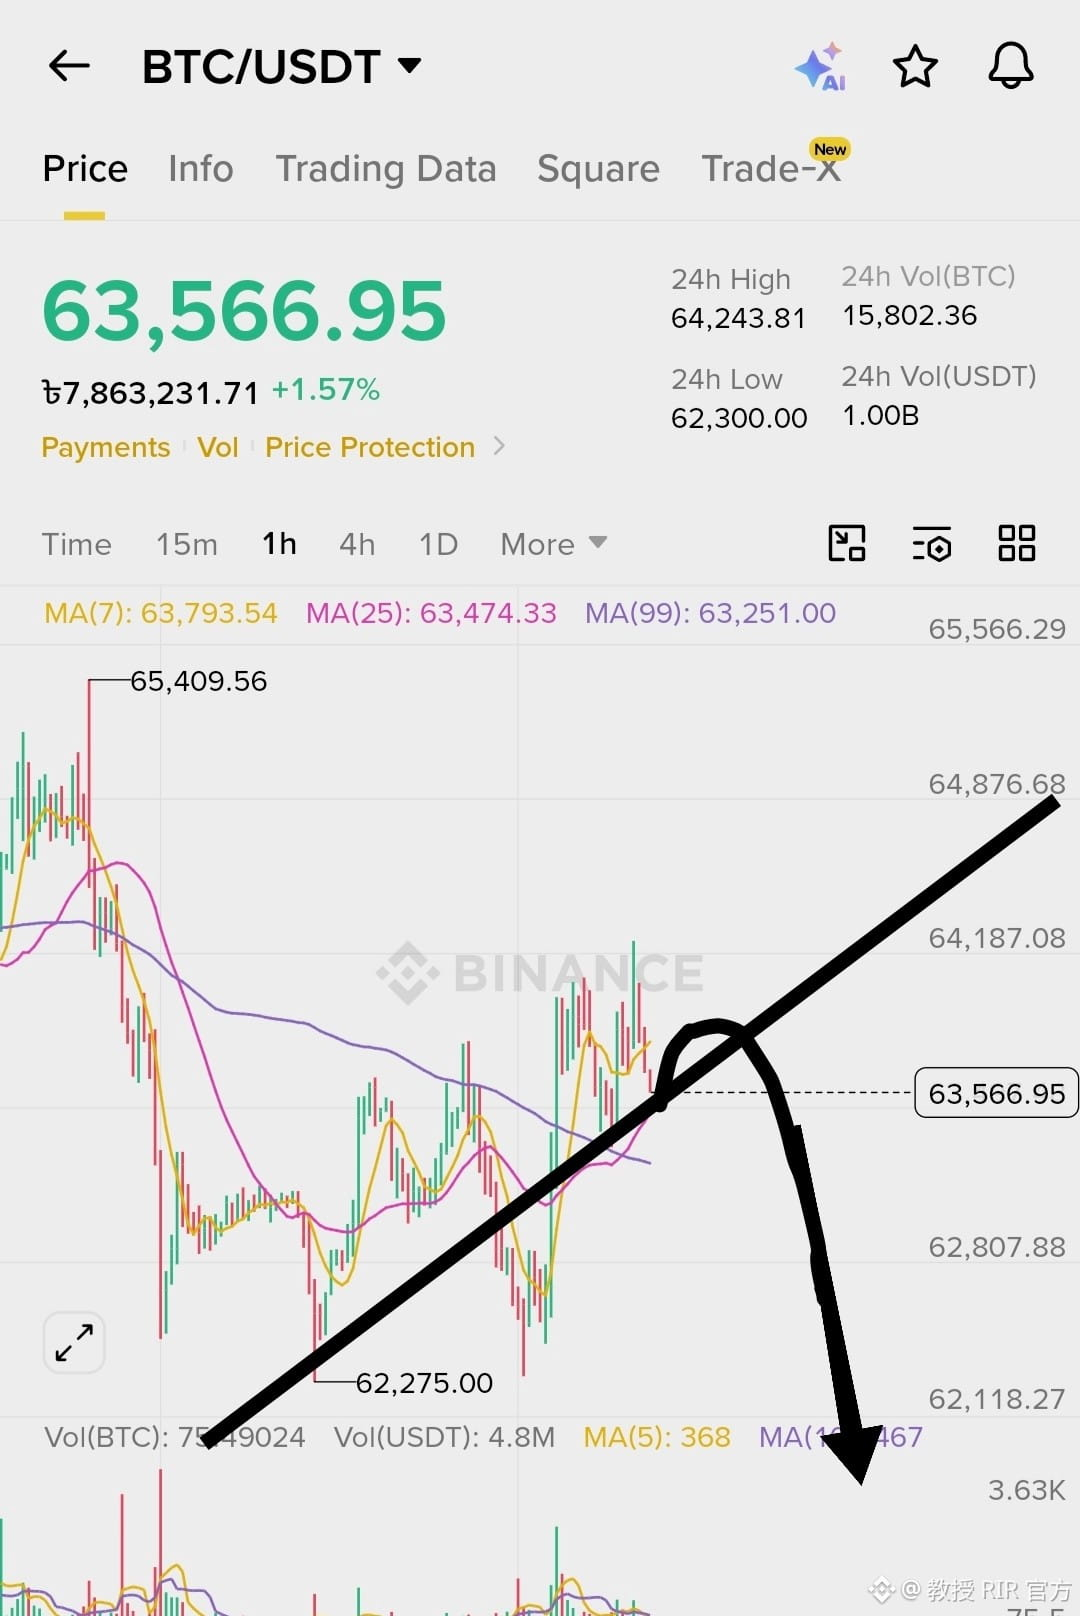Select the 4h timeframe

357,544
